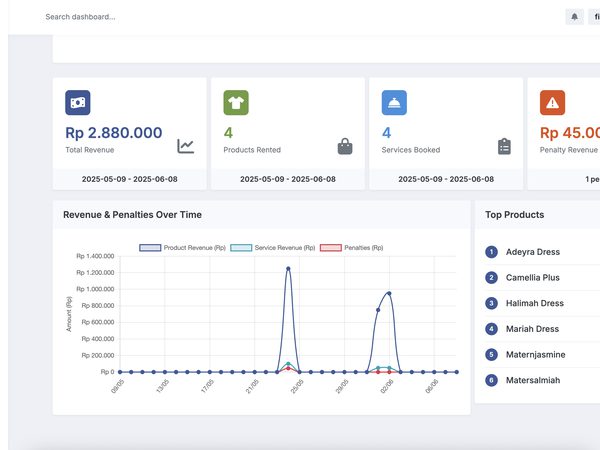Select Adeyra Dress in Top Products

533,252
